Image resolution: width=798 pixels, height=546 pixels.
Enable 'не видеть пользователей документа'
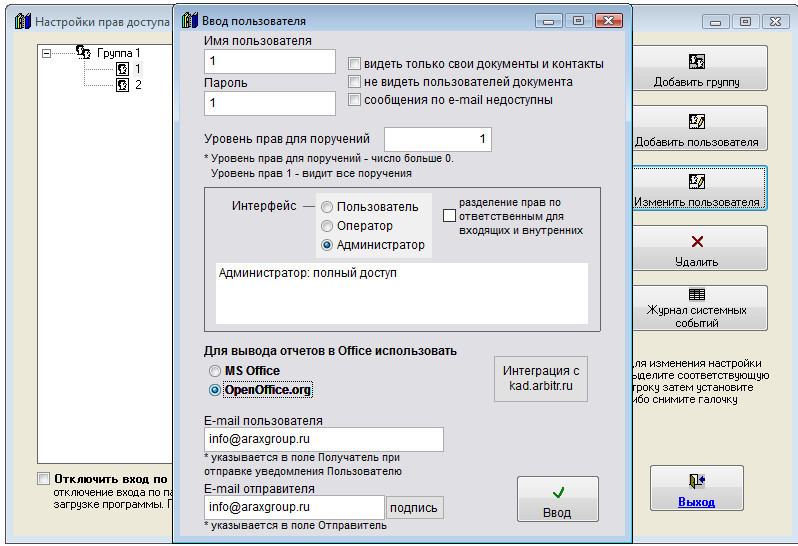coord(354,81)
